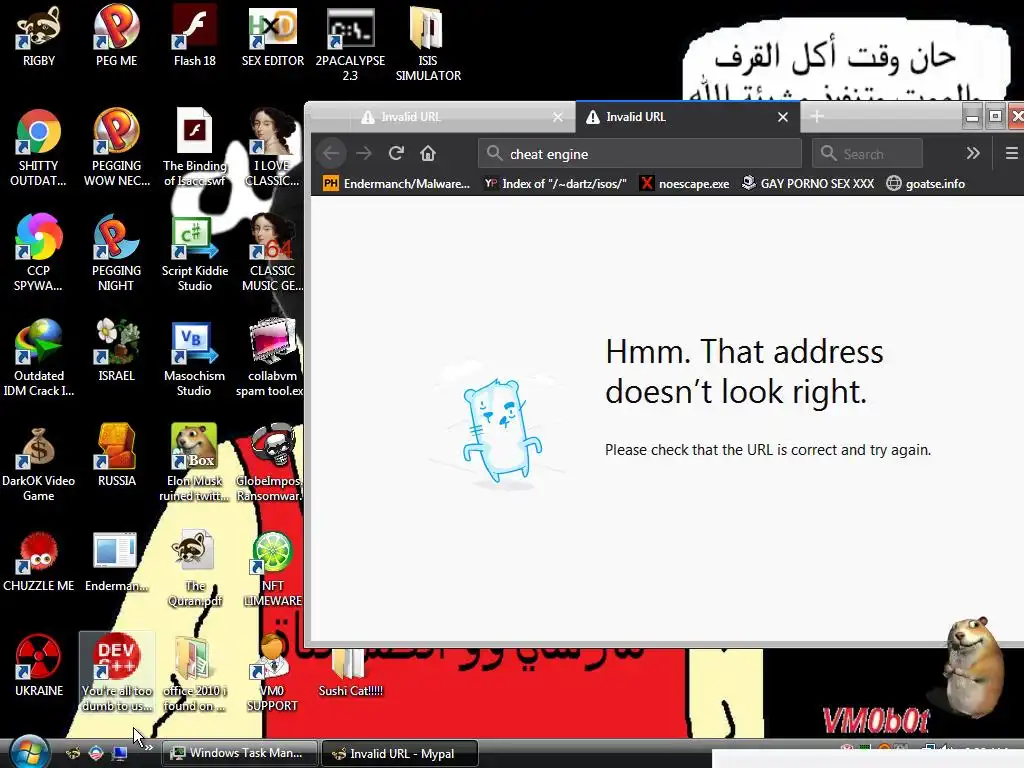
Task: Click the Invalid URL - Mypal taskbar button
Action: coord(400,754)
